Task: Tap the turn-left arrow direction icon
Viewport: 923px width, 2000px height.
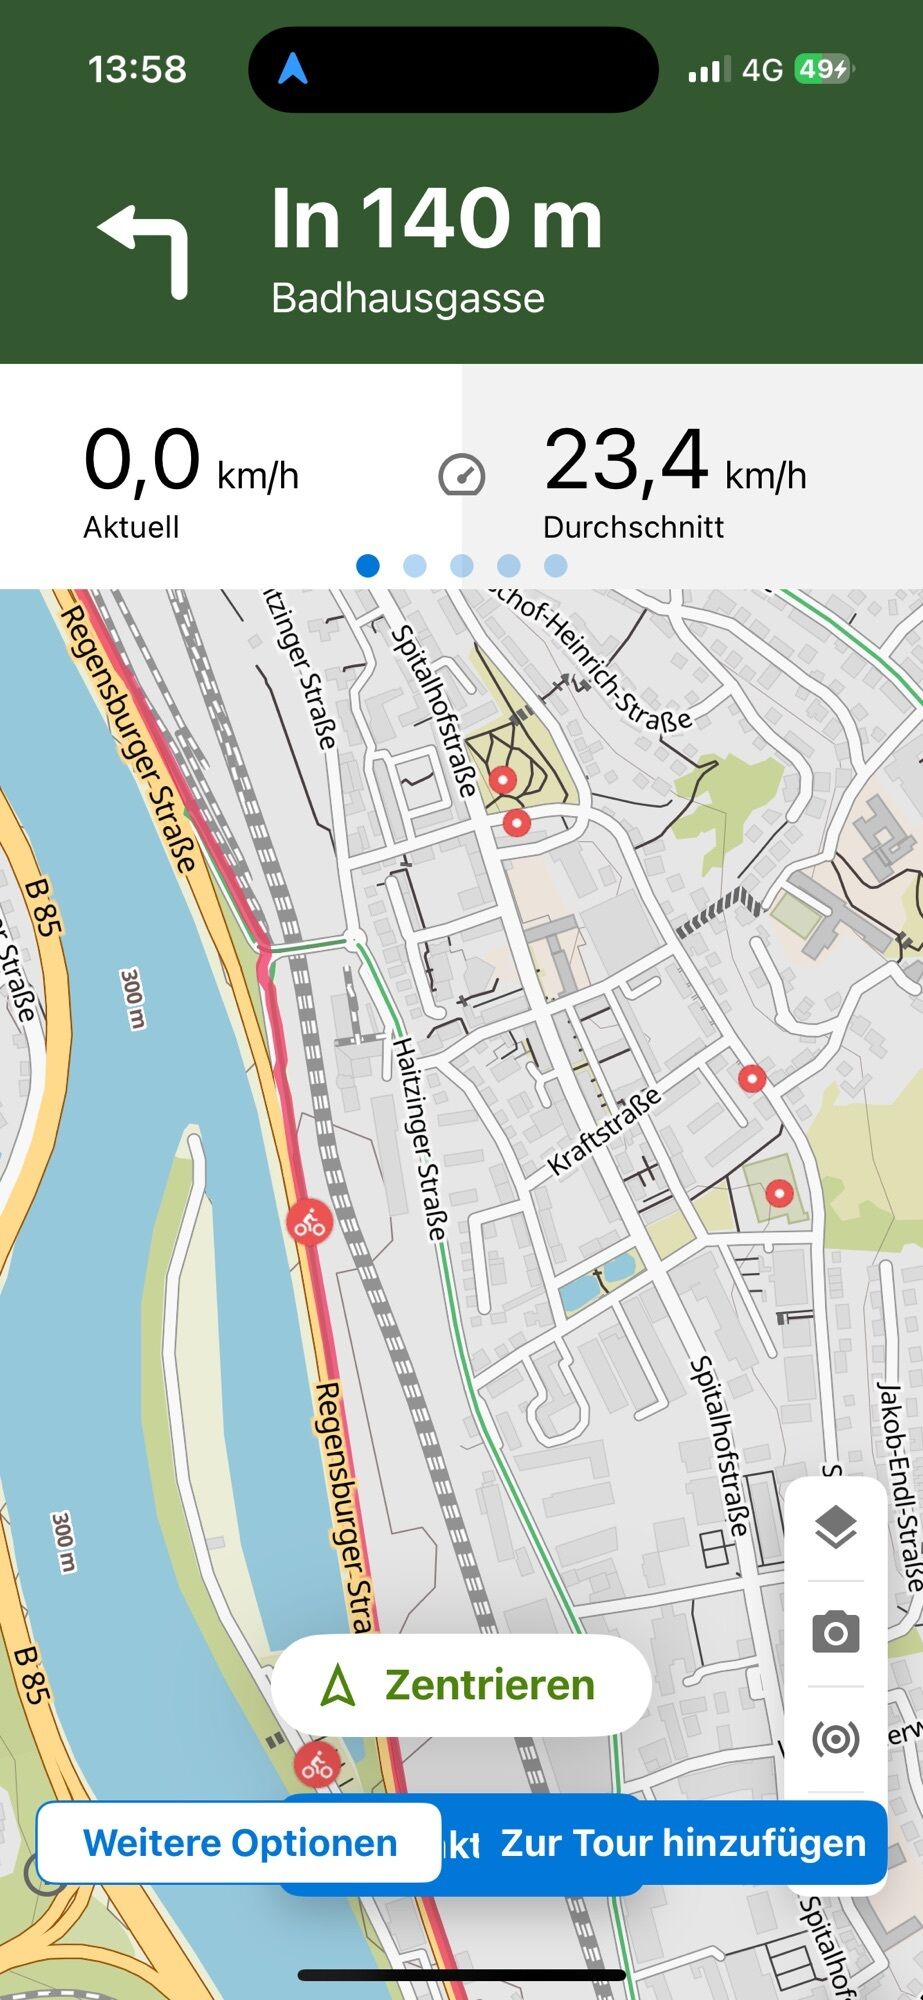Action: [145, 250]
